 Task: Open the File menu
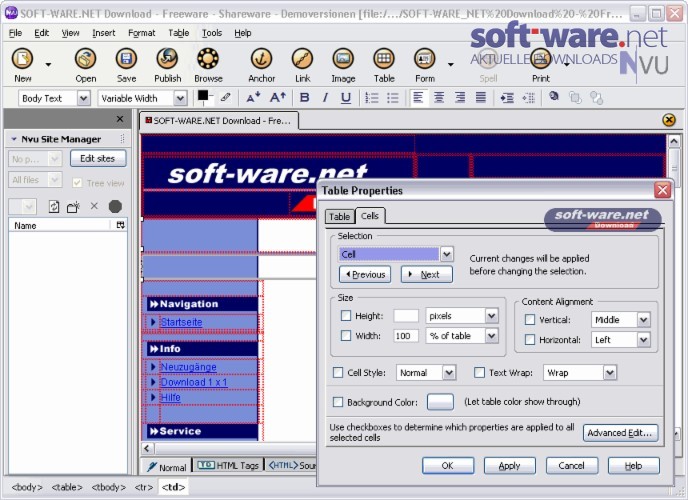pyautogui.click(x=15, y=33)
